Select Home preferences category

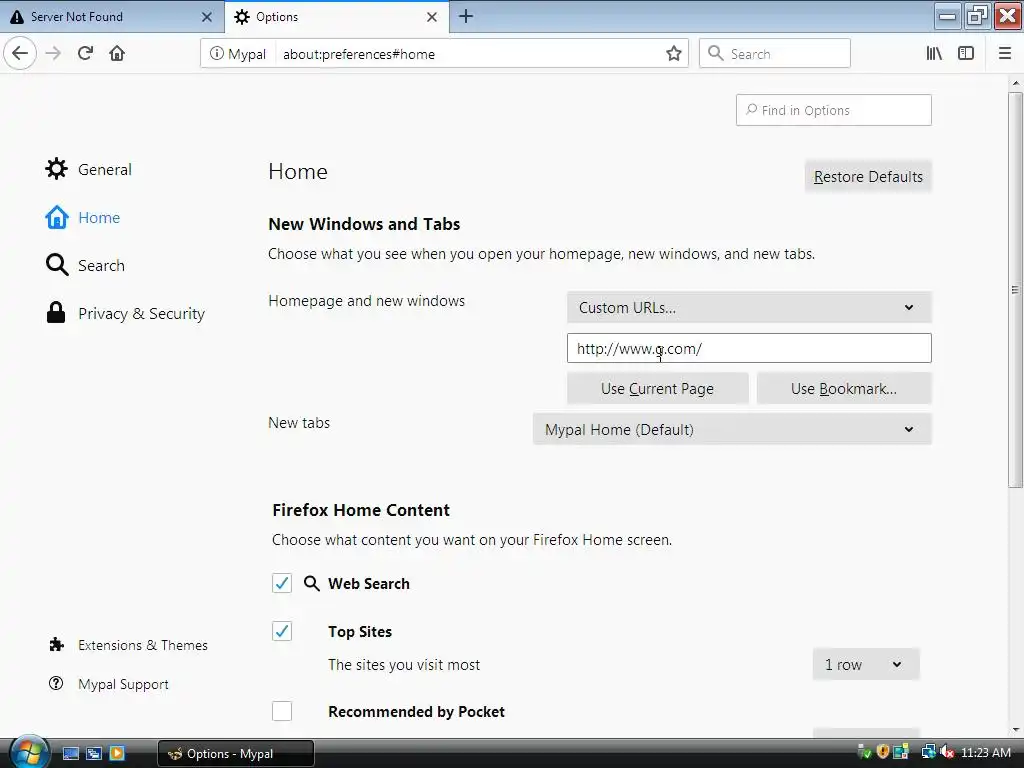83,217
